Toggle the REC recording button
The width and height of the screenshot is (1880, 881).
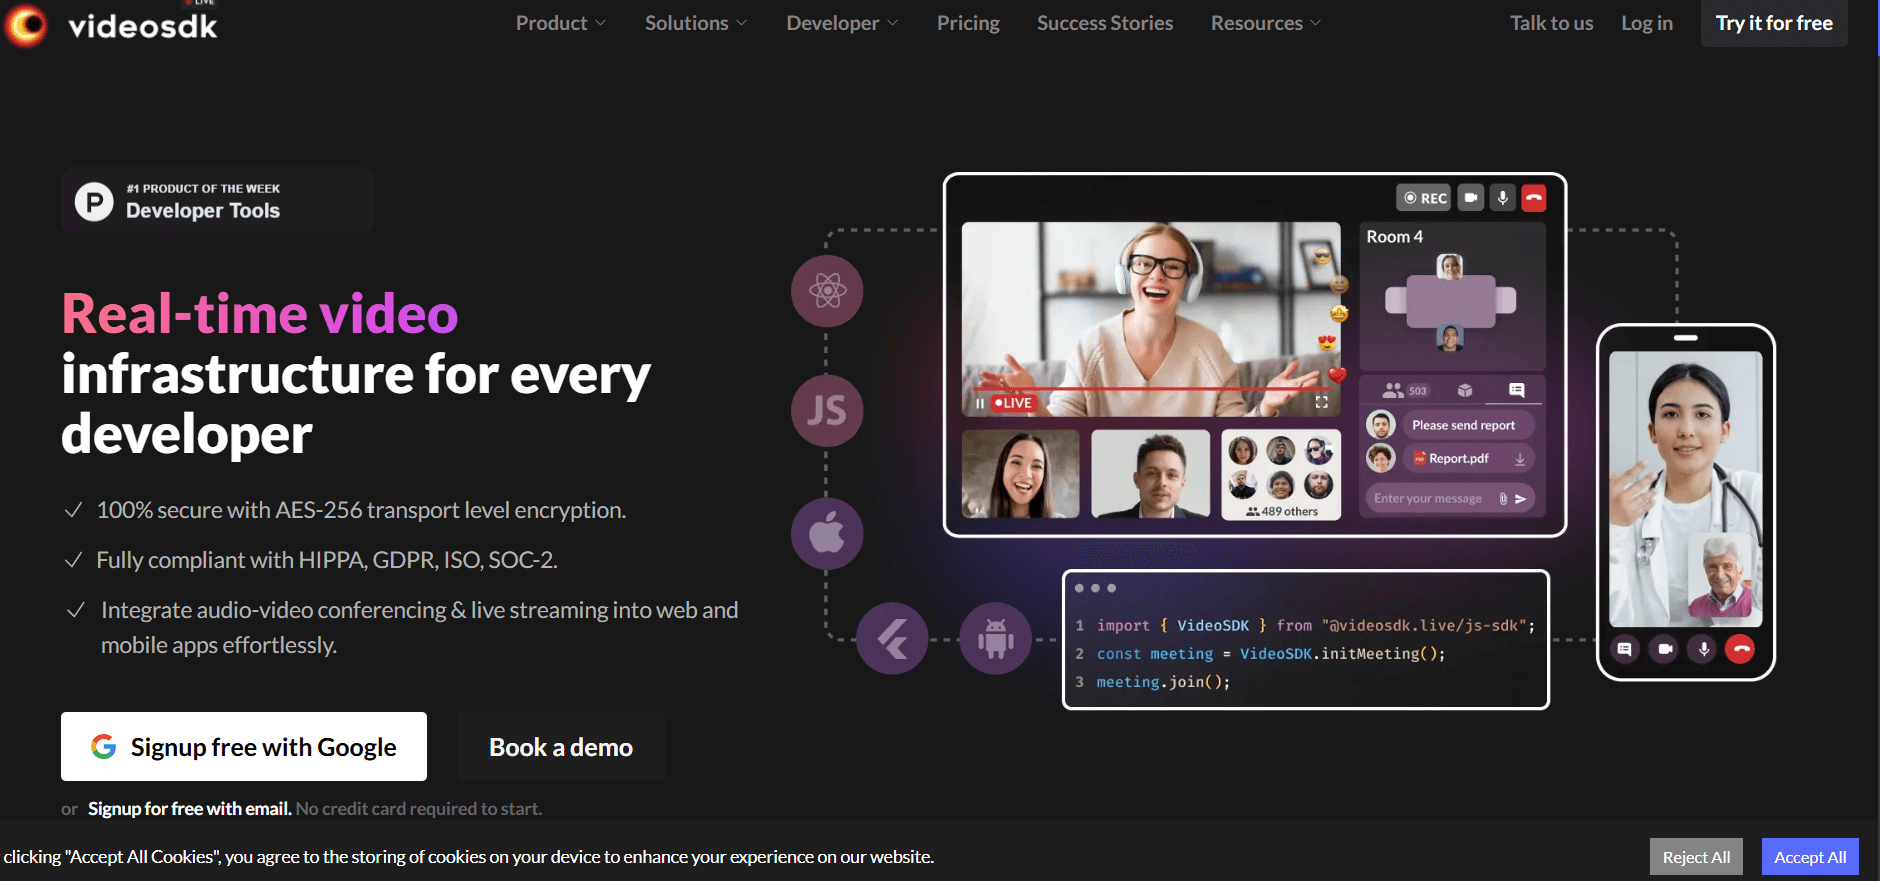tap(1424, 198)
